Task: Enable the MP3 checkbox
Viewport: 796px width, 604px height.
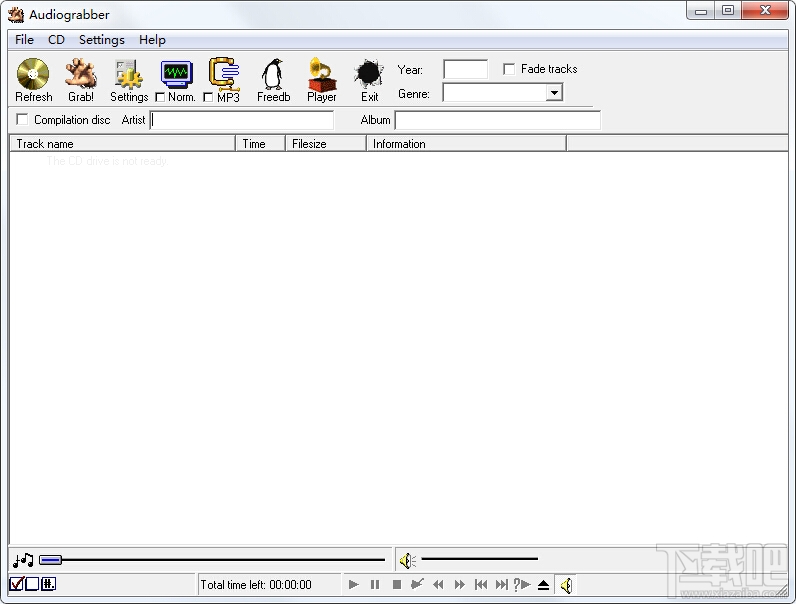Action: [x=208, y=97]
